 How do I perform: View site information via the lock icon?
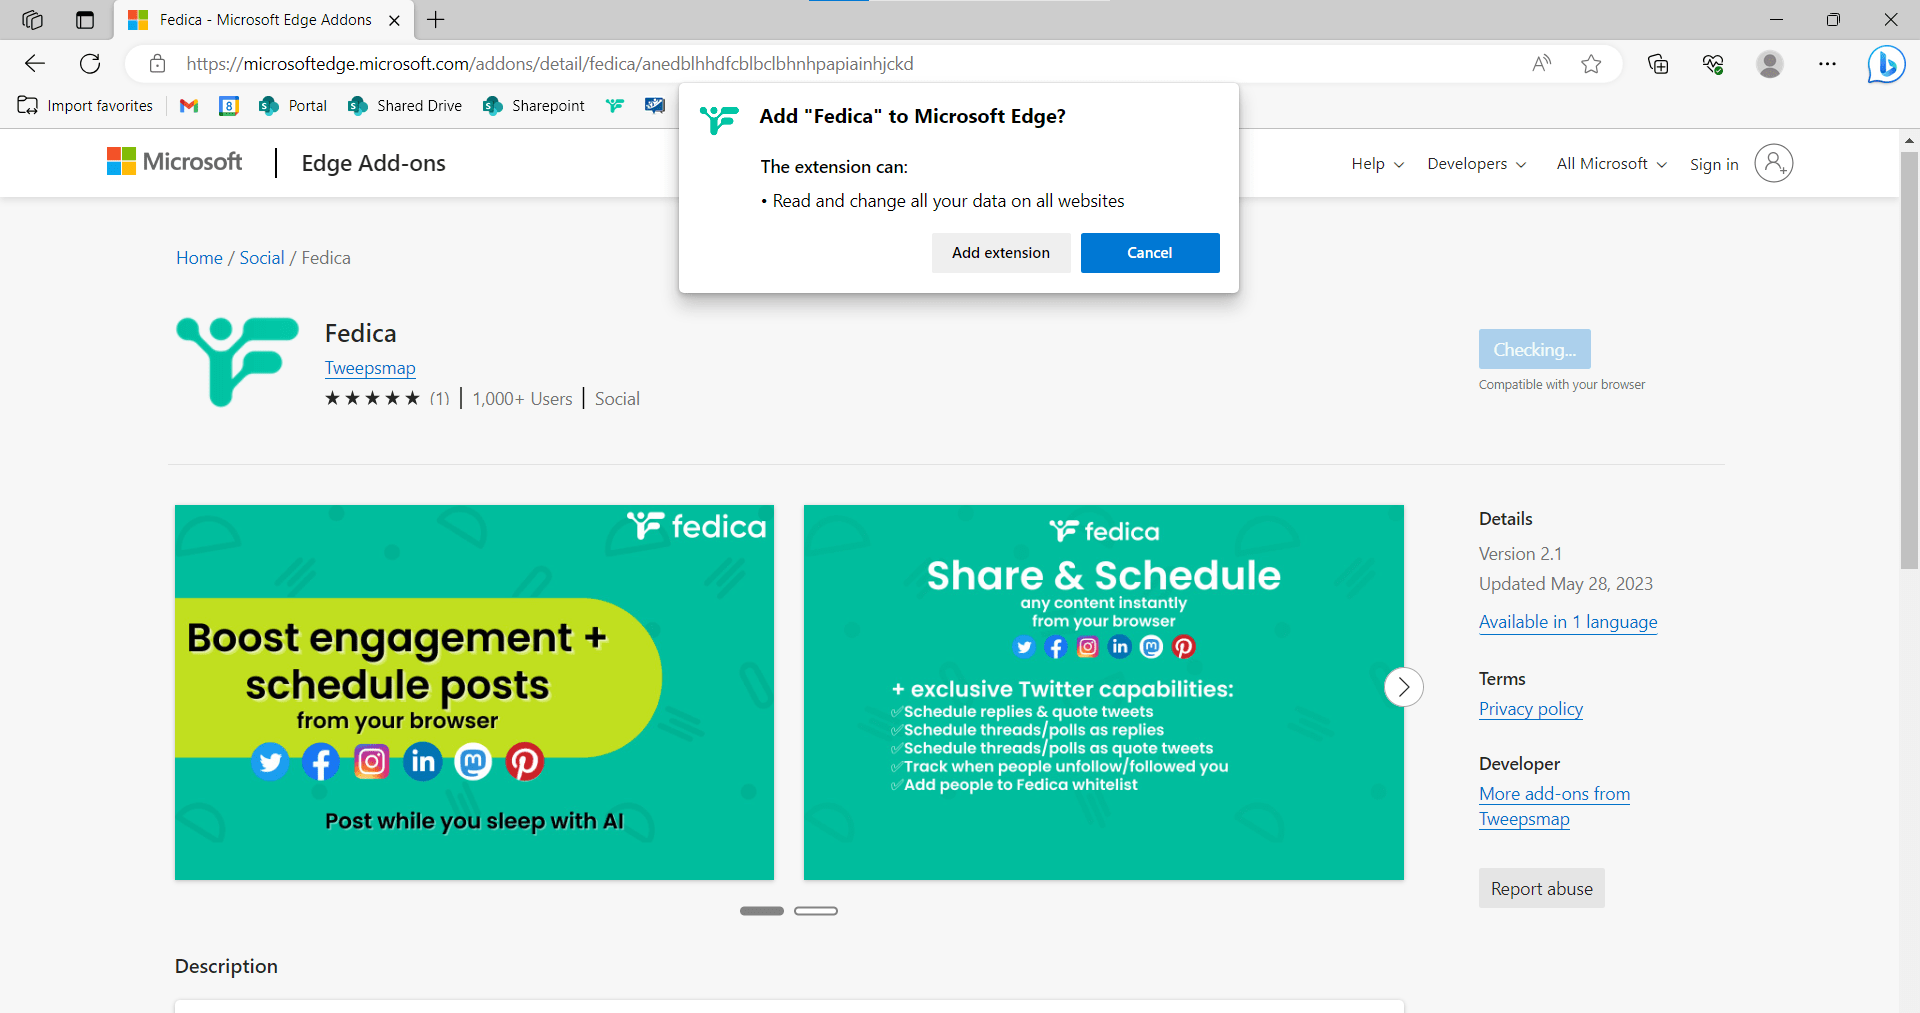point(157,63)
